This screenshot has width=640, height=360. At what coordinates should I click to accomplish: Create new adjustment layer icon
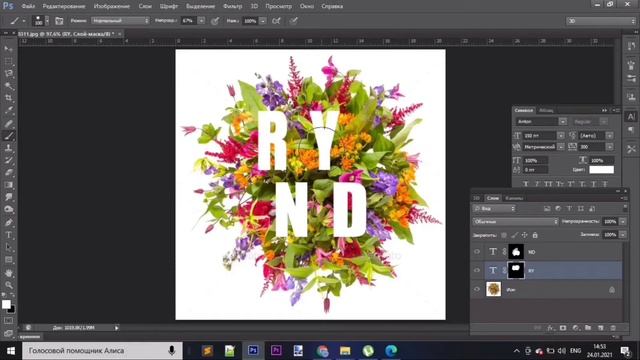coord(576,328)
